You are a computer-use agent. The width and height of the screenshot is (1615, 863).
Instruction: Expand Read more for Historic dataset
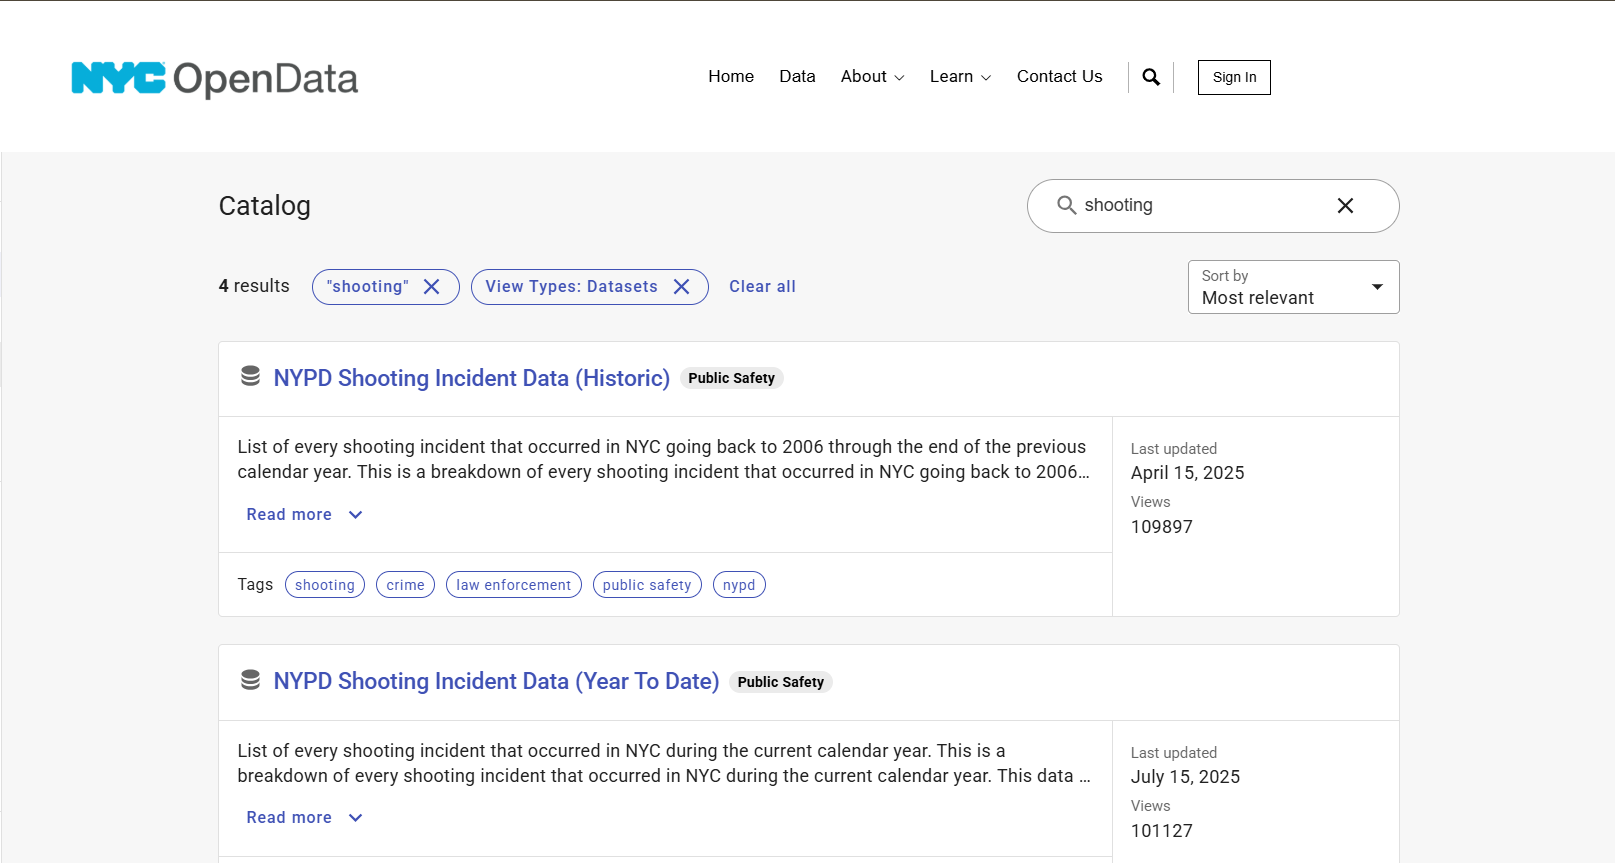304,514
